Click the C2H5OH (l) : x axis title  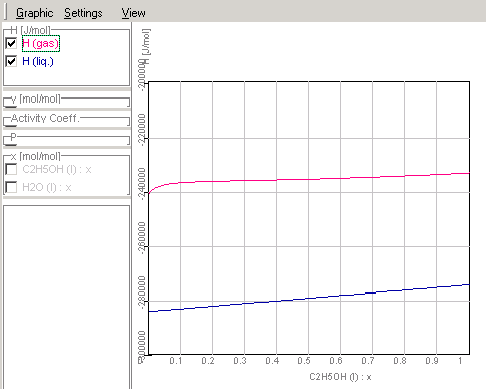tap(340, 377)
